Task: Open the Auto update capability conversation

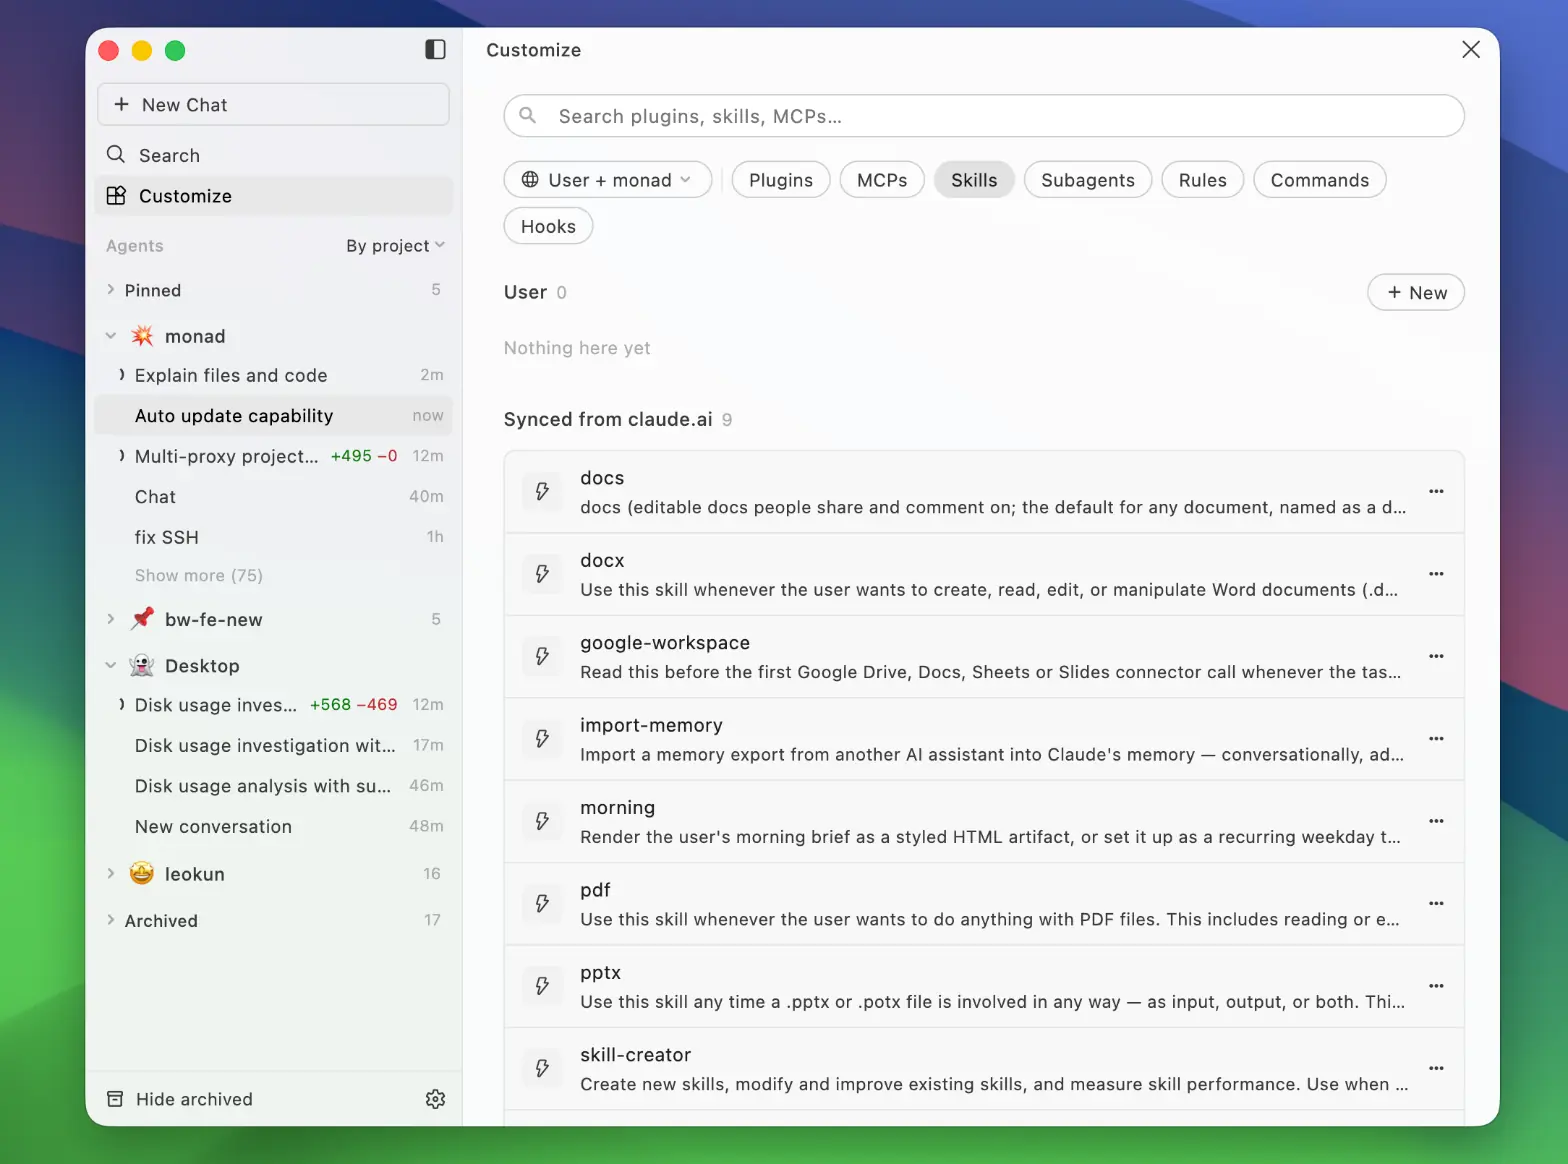Action: [273, 416]
